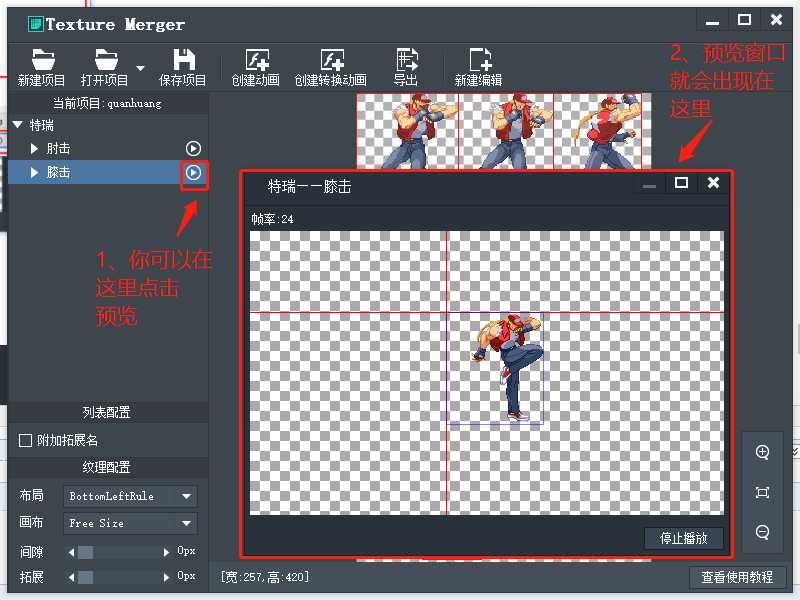Enable the 附加拓展名 checkbox
This screenshot has width=800, height=600.
25,440
